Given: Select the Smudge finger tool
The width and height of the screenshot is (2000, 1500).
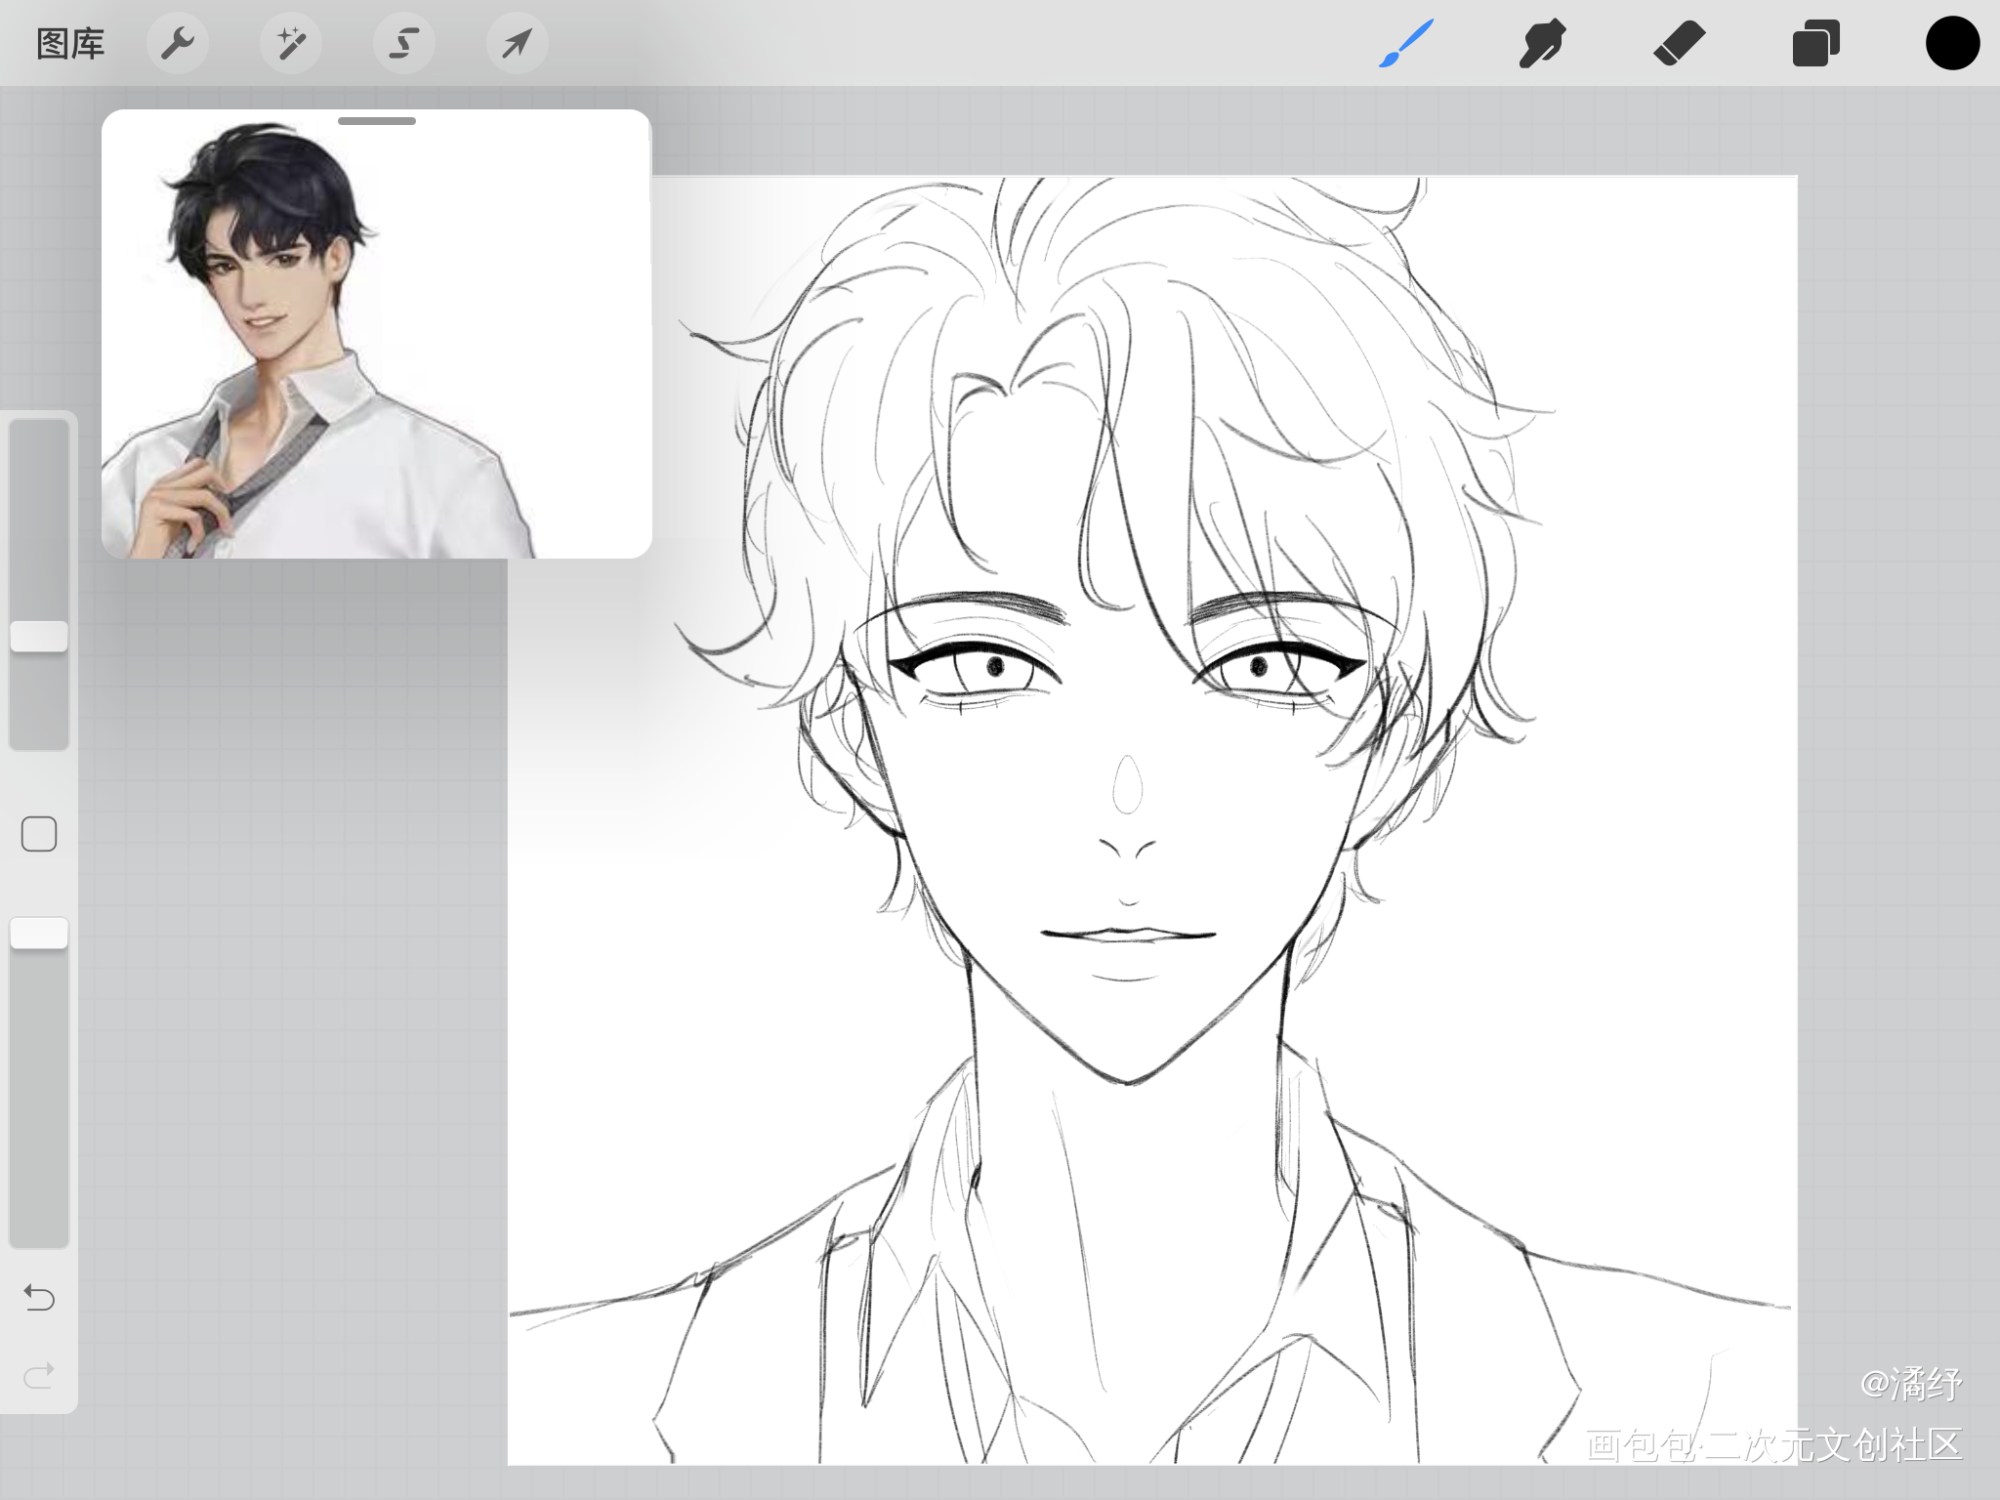Looking at the screenshot, I should pyautogui.click(x=1542, y=44).
